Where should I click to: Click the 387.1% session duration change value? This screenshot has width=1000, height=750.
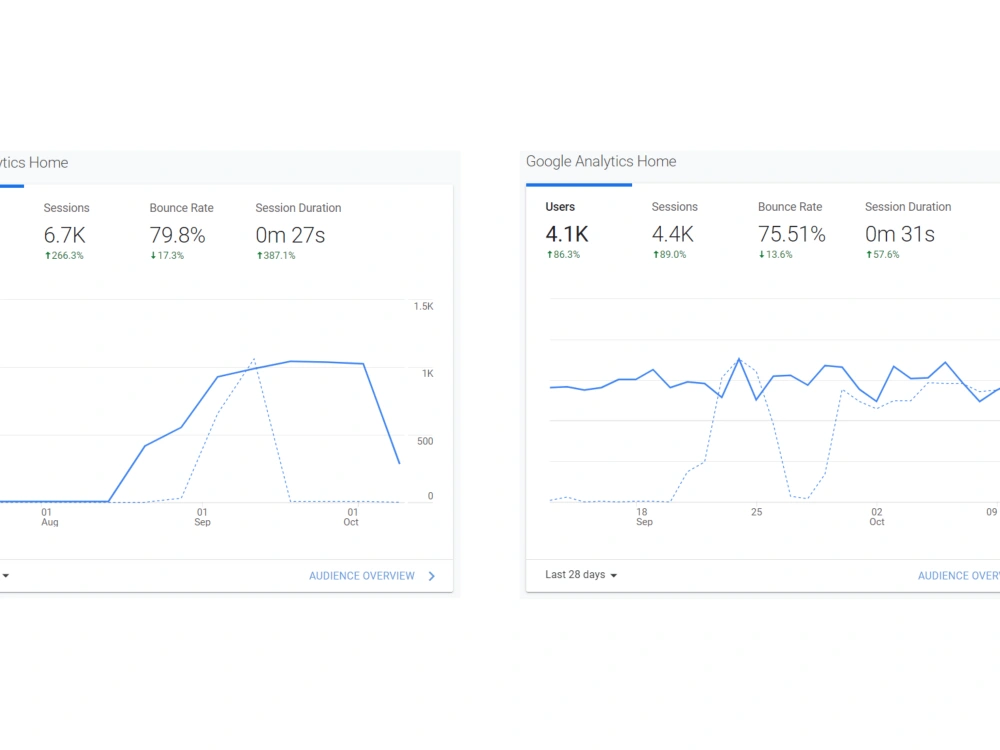[x=276, y=256]
